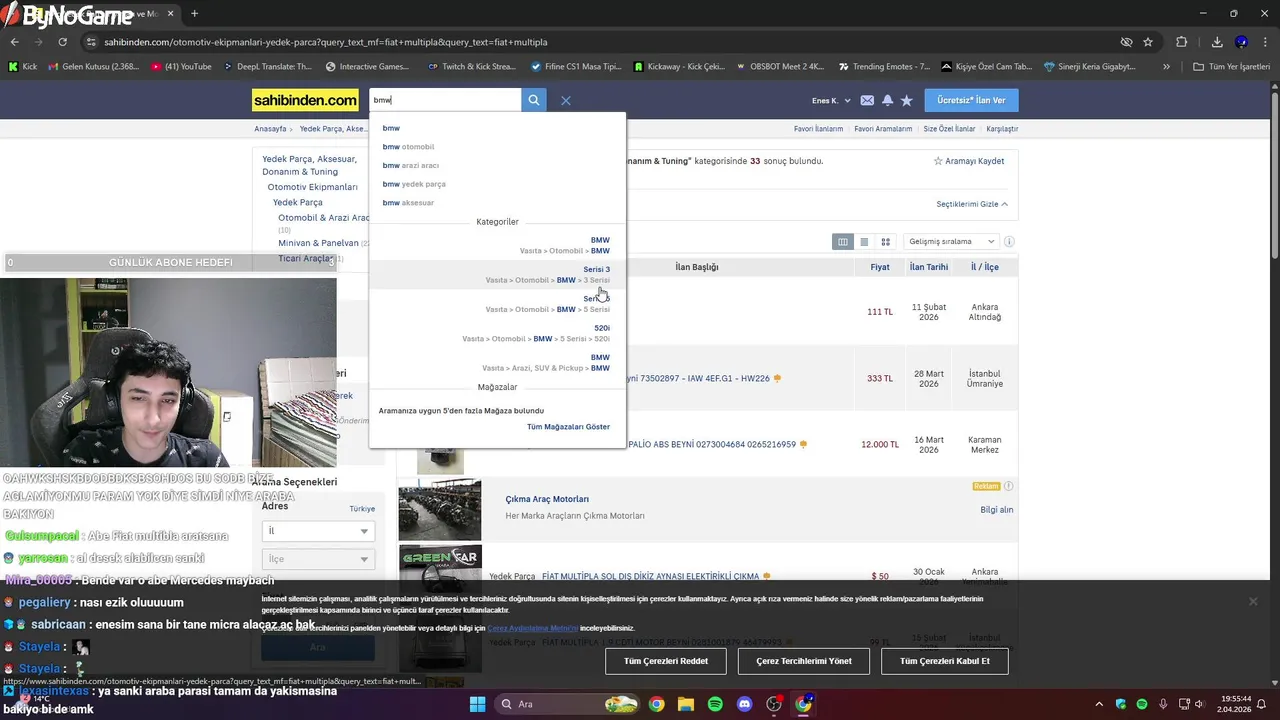Open the browser downloads icon

(1217, 42)
